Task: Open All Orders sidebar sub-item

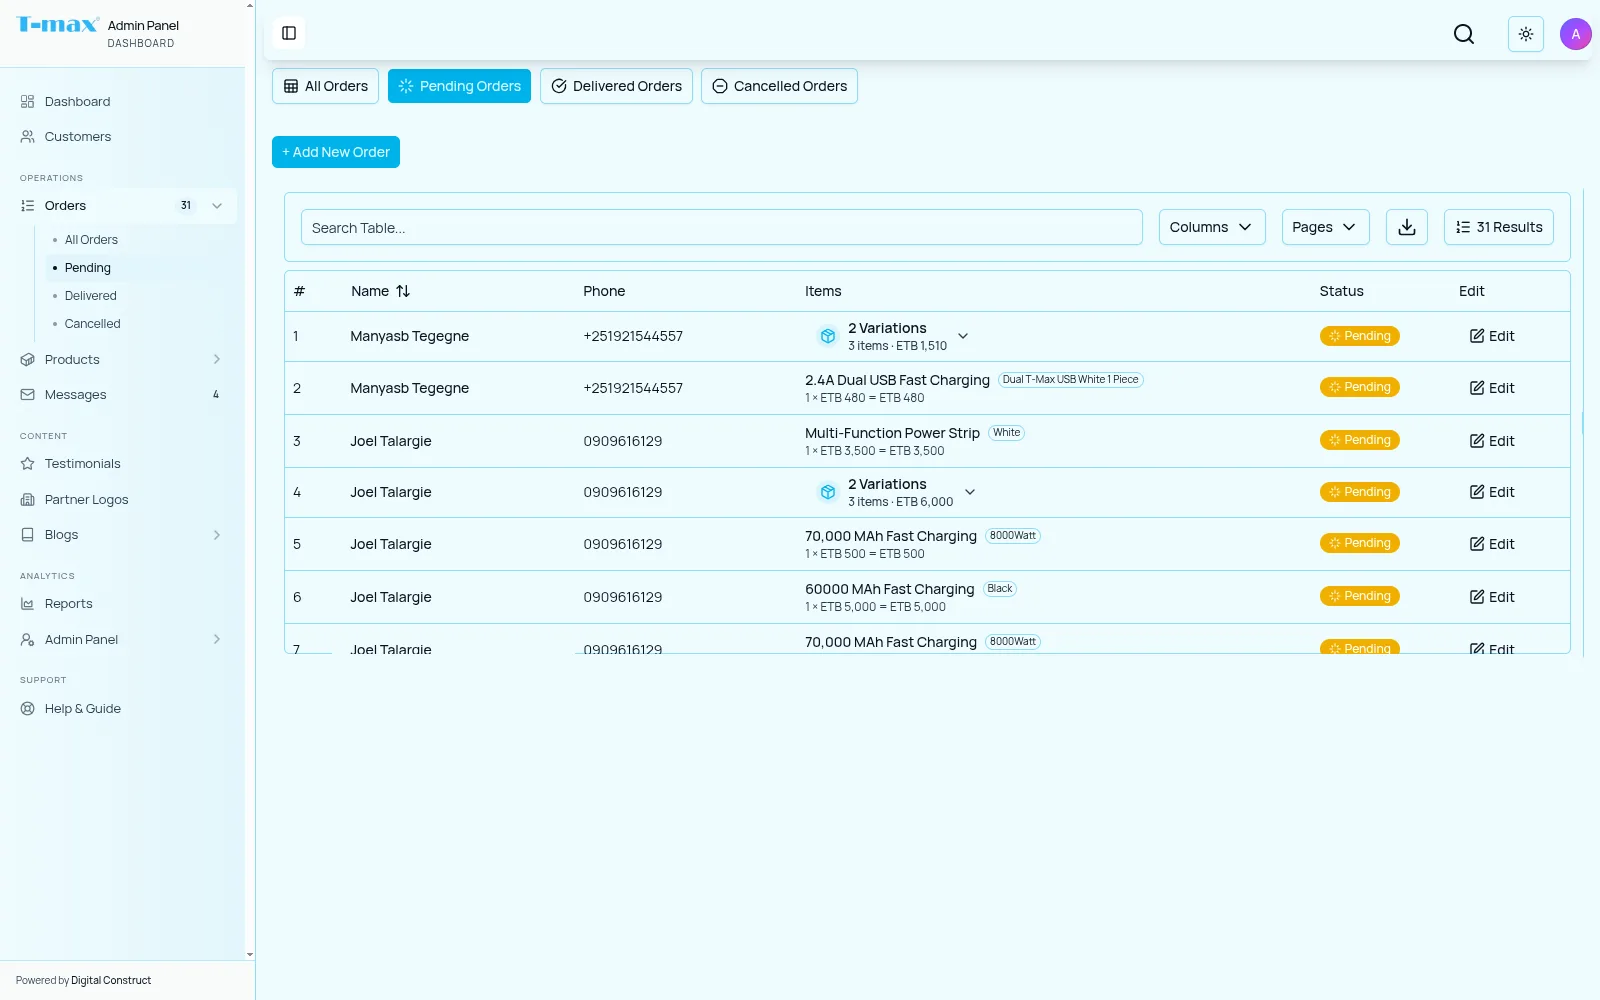Action: (91, 240)
